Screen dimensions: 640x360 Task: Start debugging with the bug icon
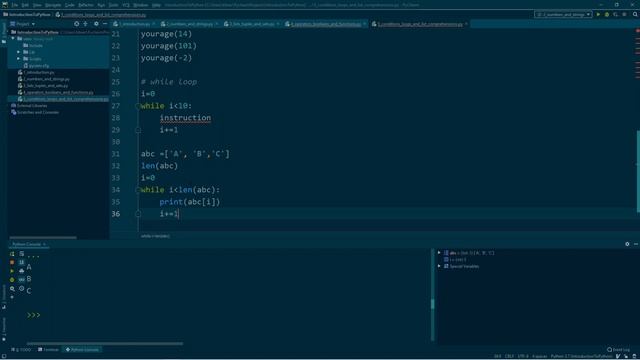pyautogui.click(x=607, y=14)
